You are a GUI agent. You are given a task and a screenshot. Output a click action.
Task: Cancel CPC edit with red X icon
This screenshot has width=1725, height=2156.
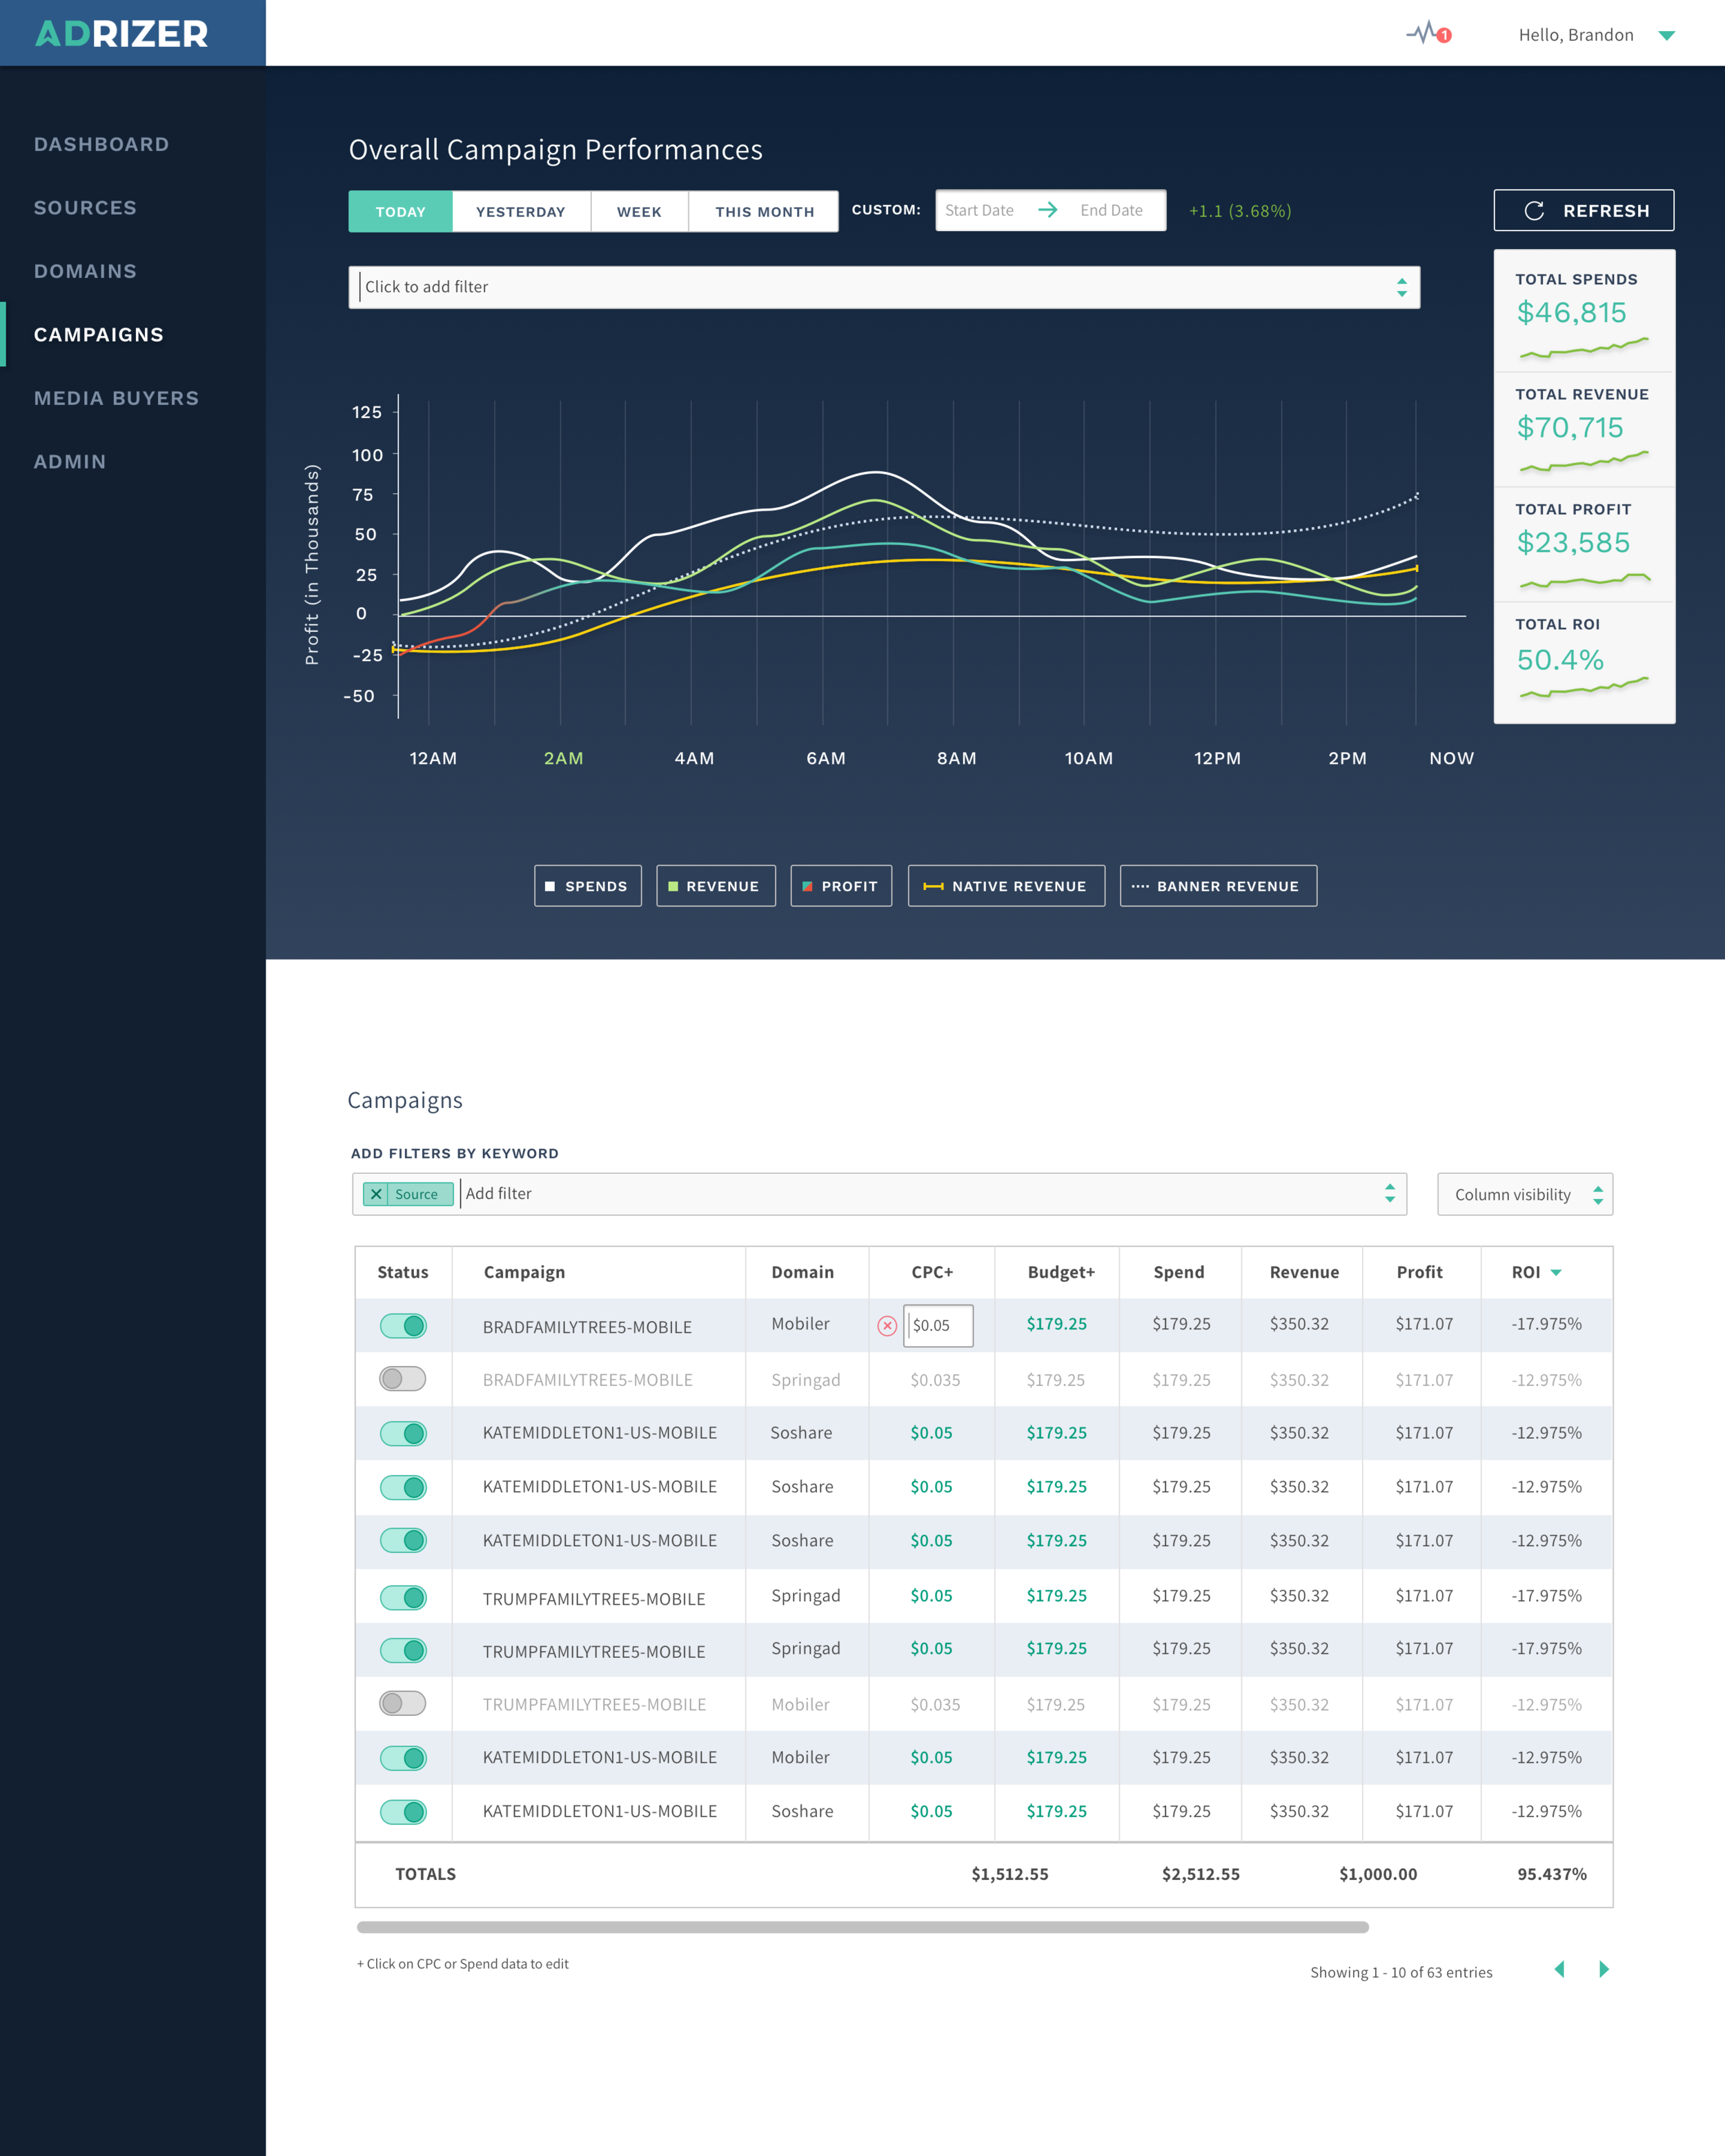coord(887,1326)
